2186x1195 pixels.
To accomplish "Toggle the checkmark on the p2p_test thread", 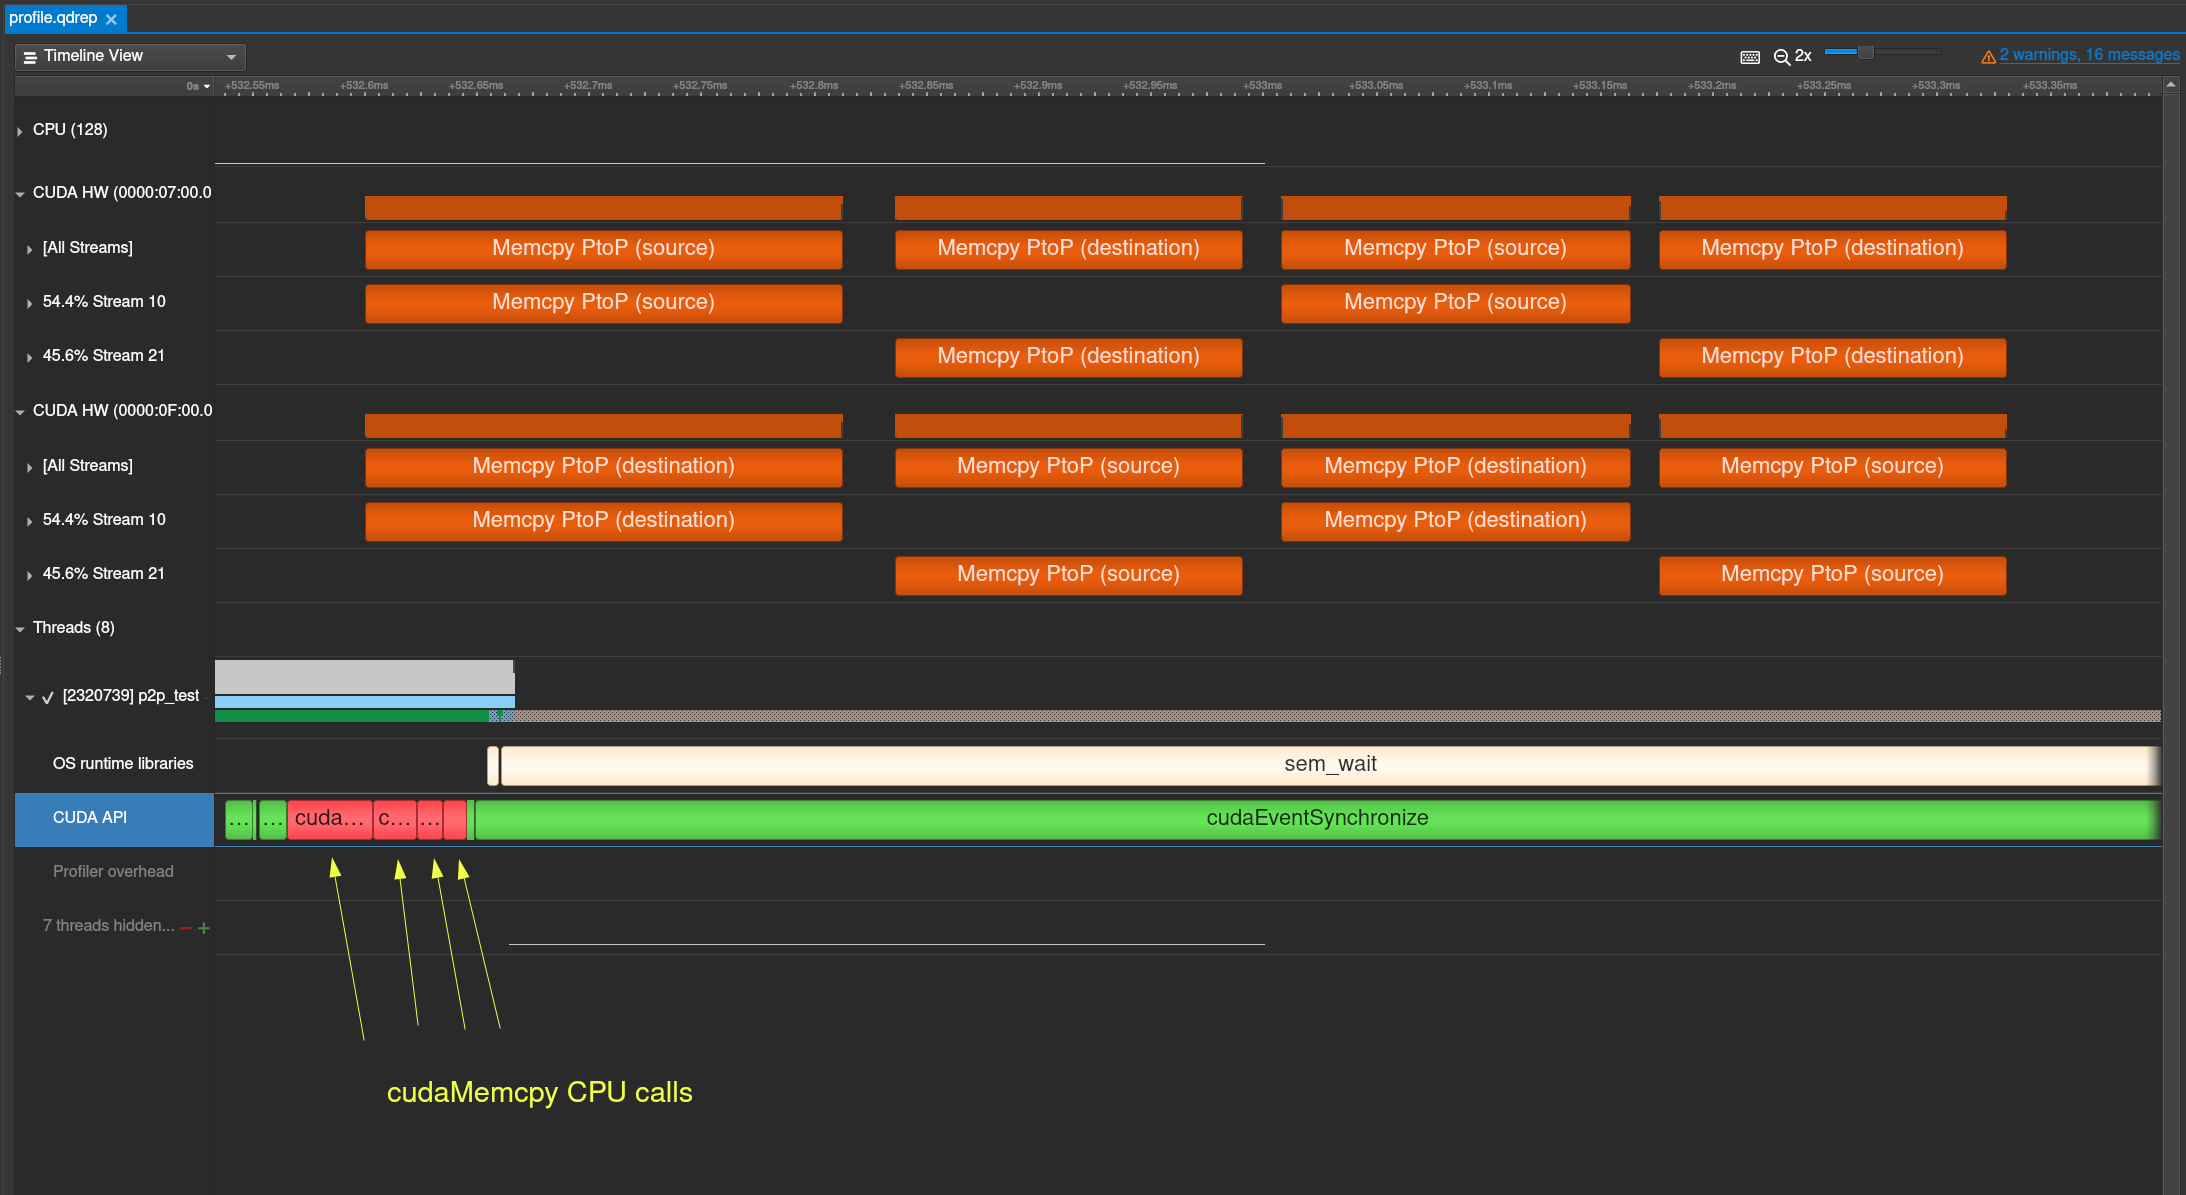I will pyautogui.click(x=47, y=697).
